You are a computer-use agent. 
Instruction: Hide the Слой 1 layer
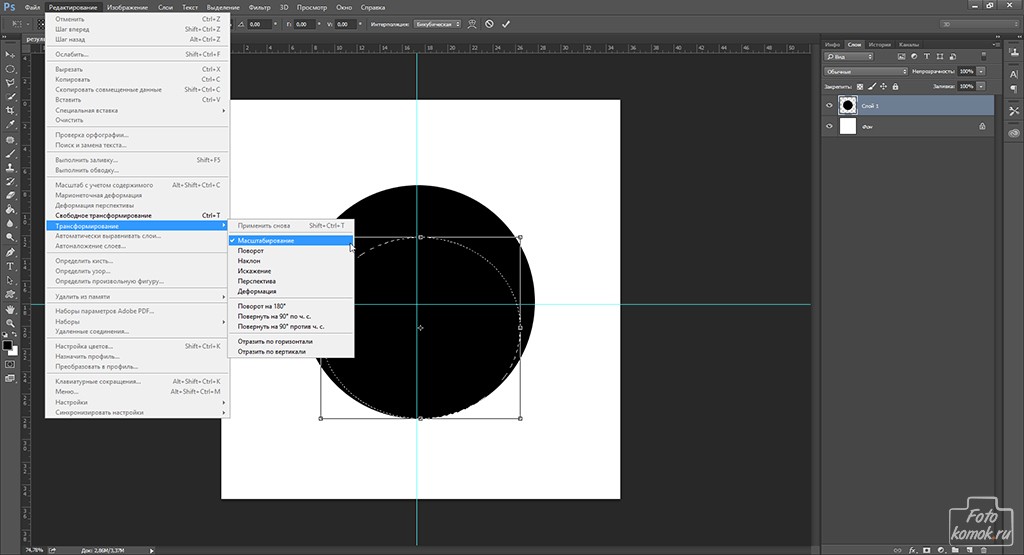(x=829, y=105)
